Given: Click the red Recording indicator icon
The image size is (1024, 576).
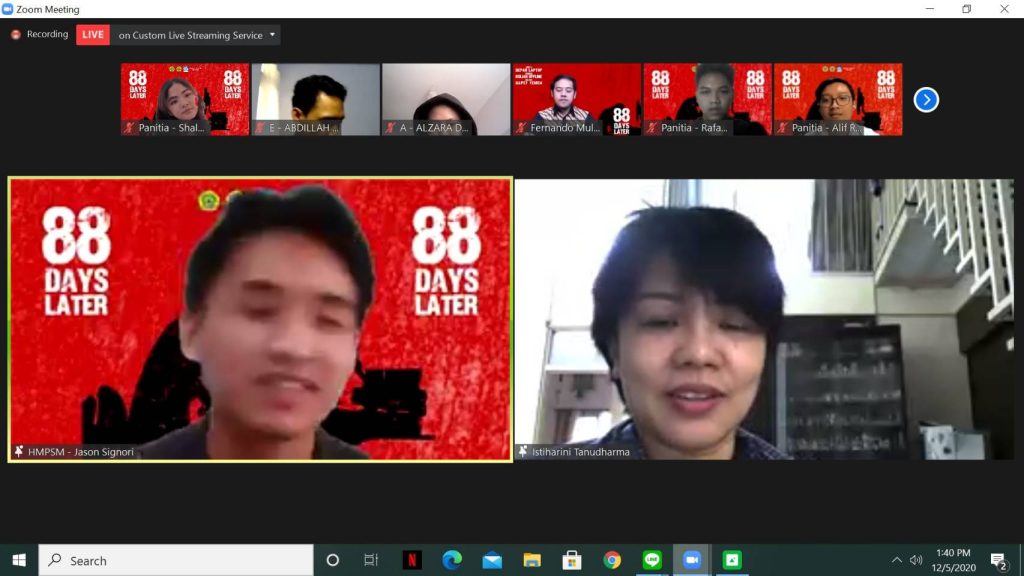Looking at the screenshot, I should [16, 35].
